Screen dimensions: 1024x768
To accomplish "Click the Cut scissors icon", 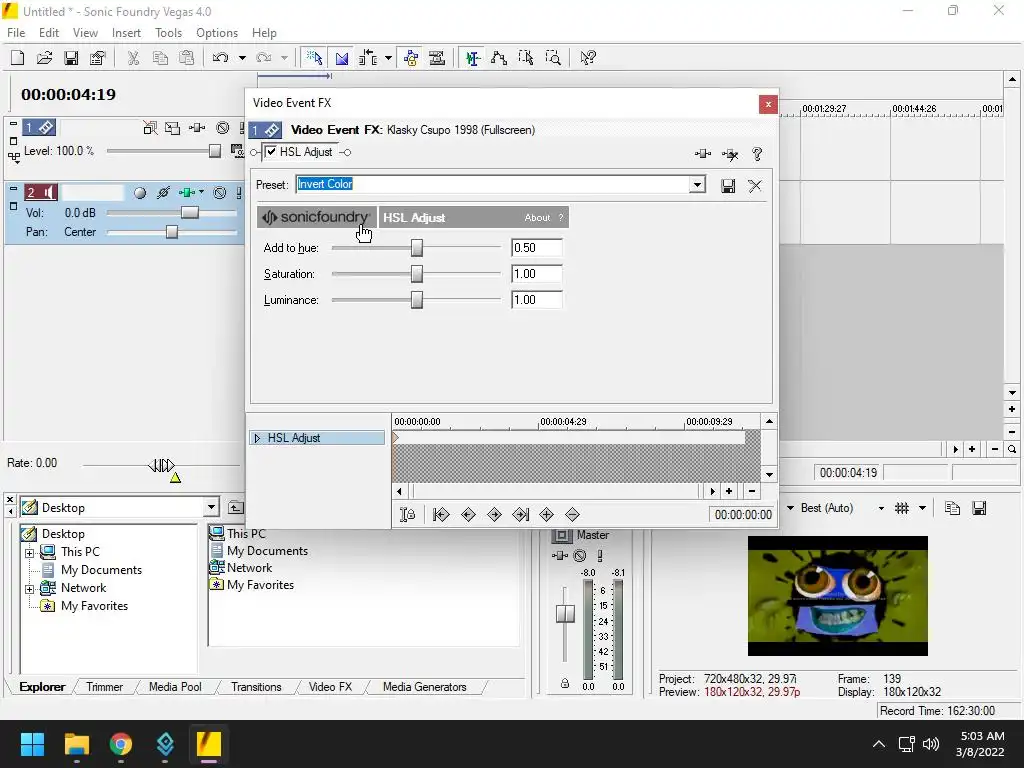I will [x=133, y=58].
